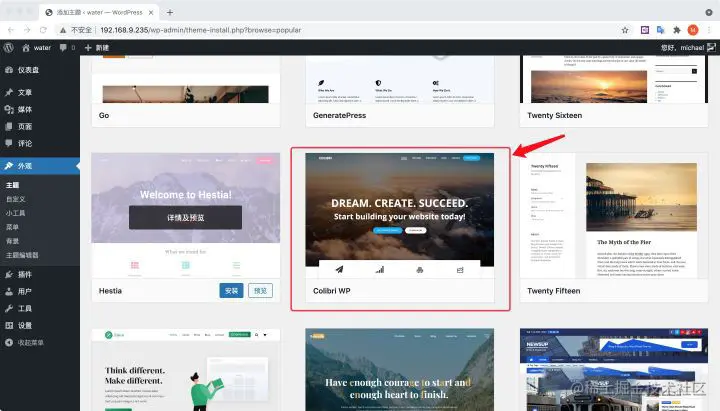The image size is (720, 411).
Task: Open the Chrome three-dot menu
Action: pyautogui.click(x=709, y=30)
